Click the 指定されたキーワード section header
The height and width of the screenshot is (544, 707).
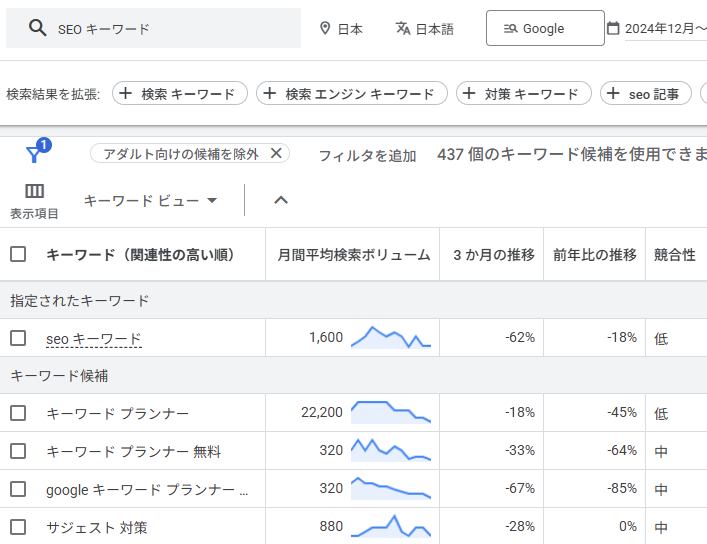79,300
